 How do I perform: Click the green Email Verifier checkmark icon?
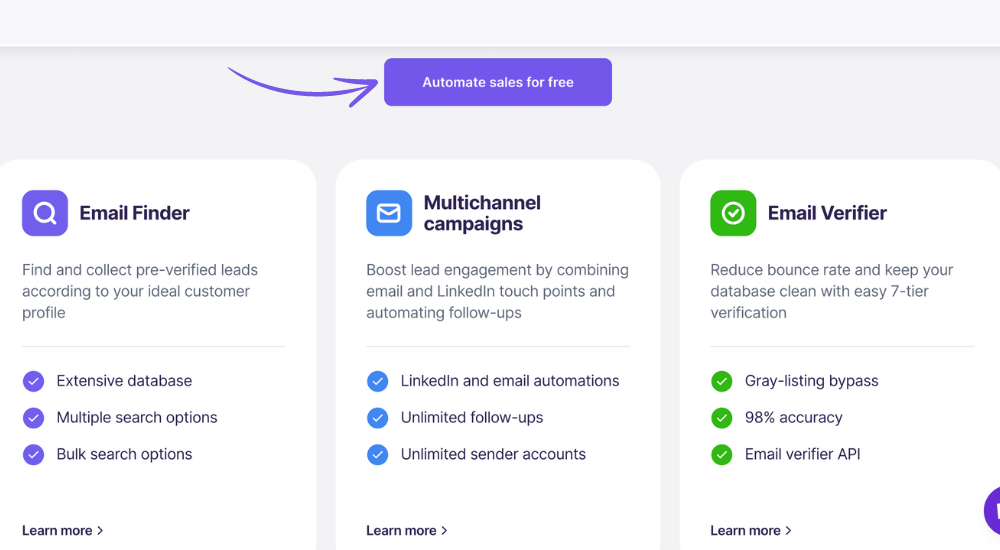point(733,213)
